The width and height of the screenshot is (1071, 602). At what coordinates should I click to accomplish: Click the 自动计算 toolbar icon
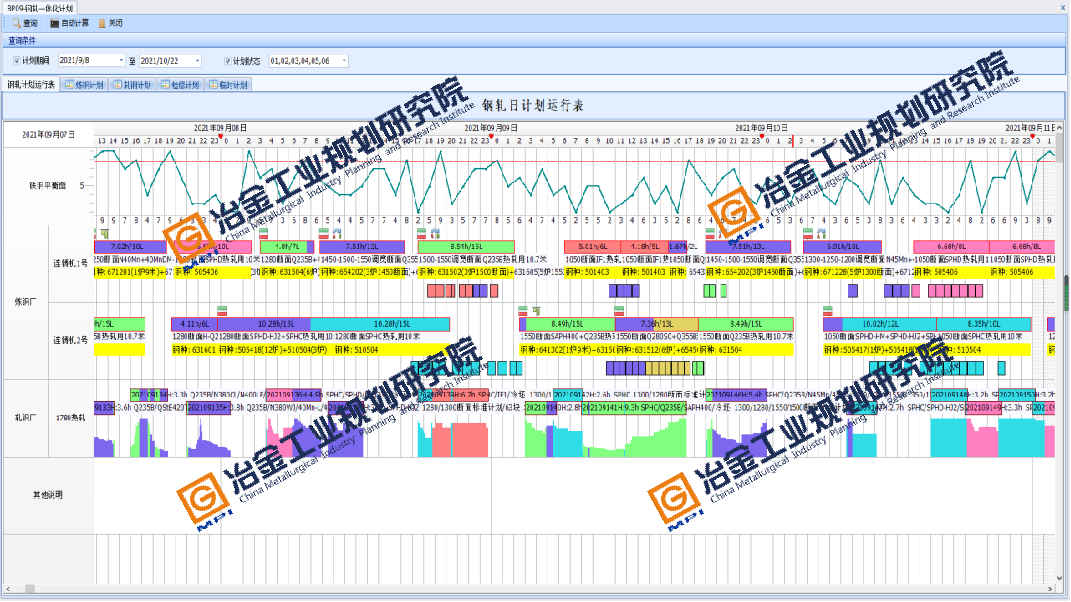54,23
